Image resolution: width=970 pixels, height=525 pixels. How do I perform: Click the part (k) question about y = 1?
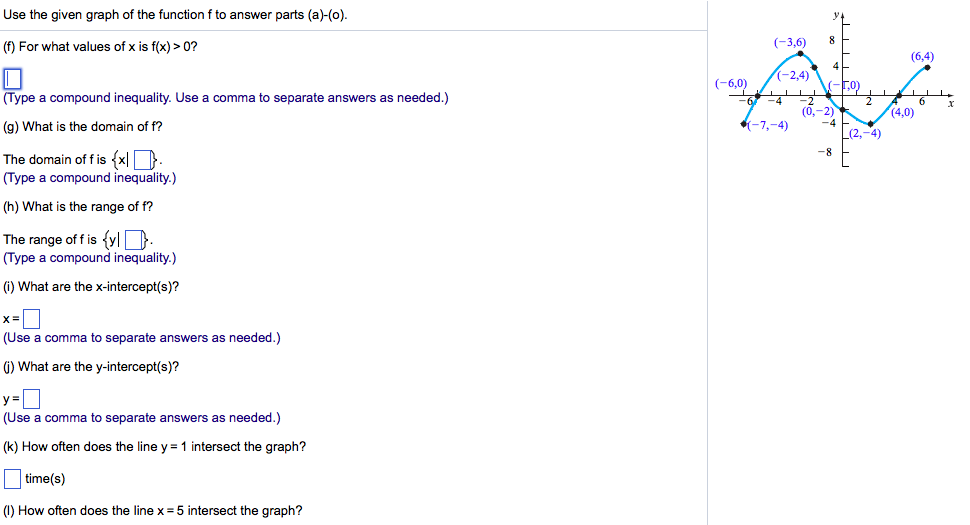click(155, 447)
